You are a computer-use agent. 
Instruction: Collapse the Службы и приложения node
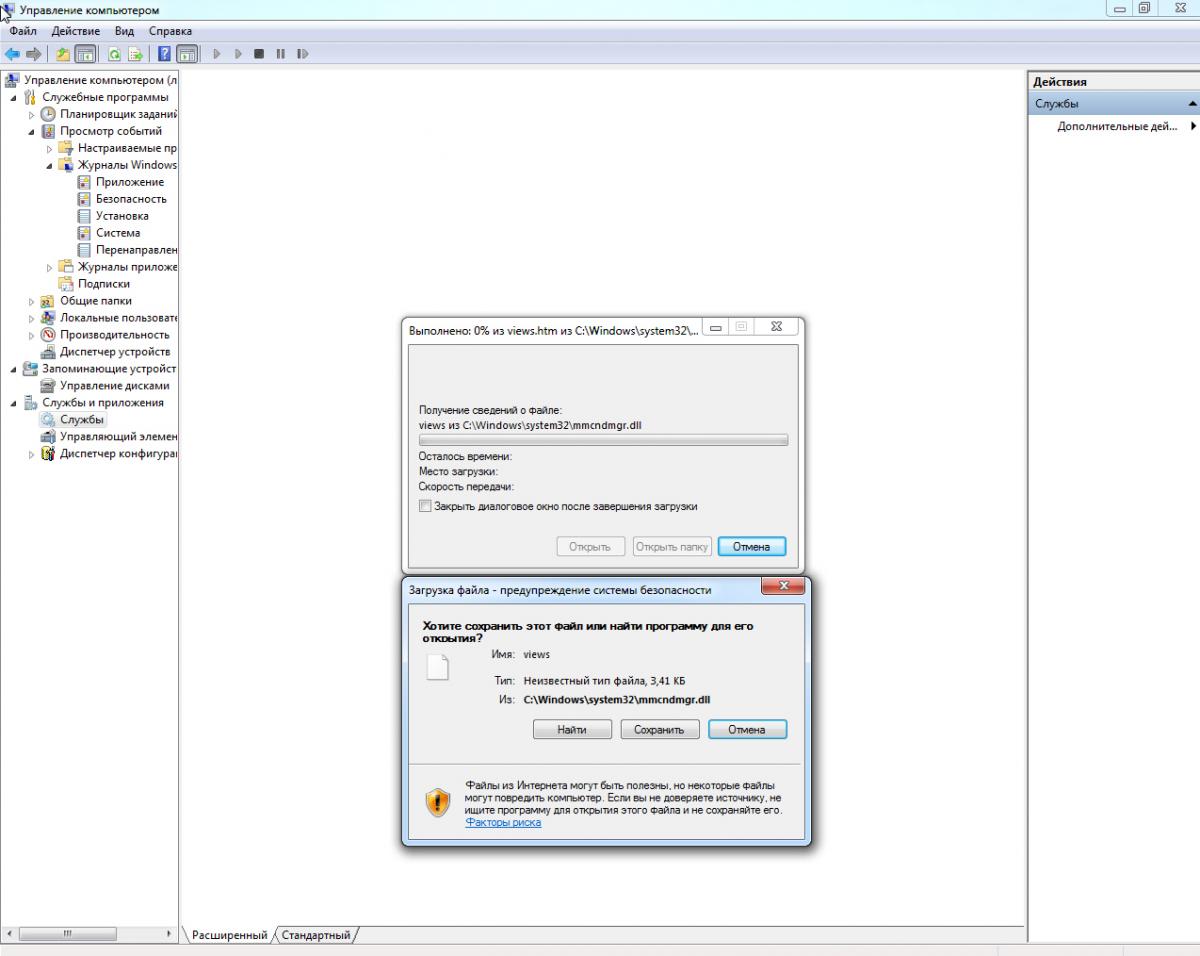(x=13, y=403)
